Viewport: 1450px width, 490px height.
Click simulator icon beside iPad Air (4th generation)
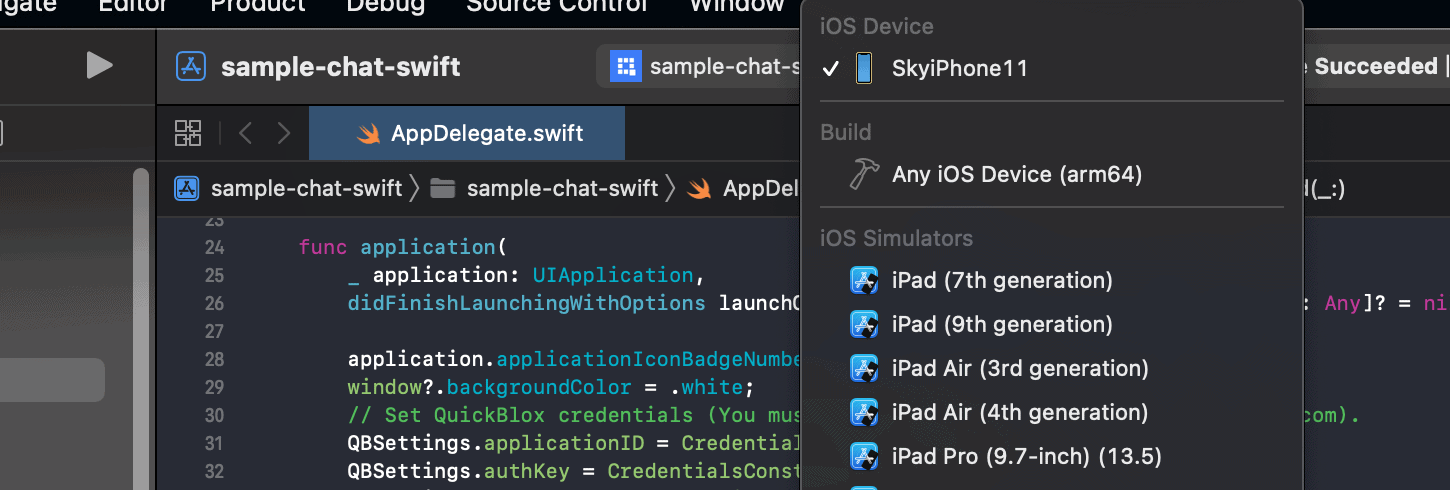click(863, 413)
